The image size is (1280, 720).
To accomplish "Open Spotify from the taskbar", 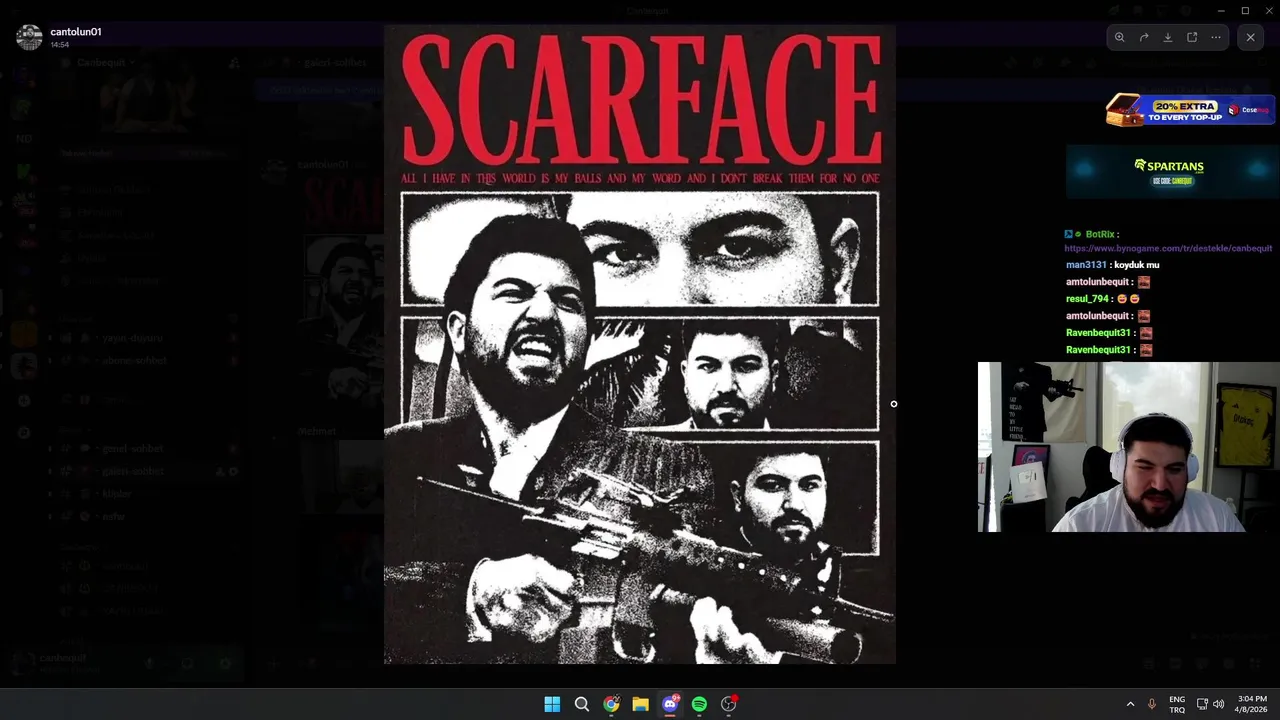I will point(699,704).
